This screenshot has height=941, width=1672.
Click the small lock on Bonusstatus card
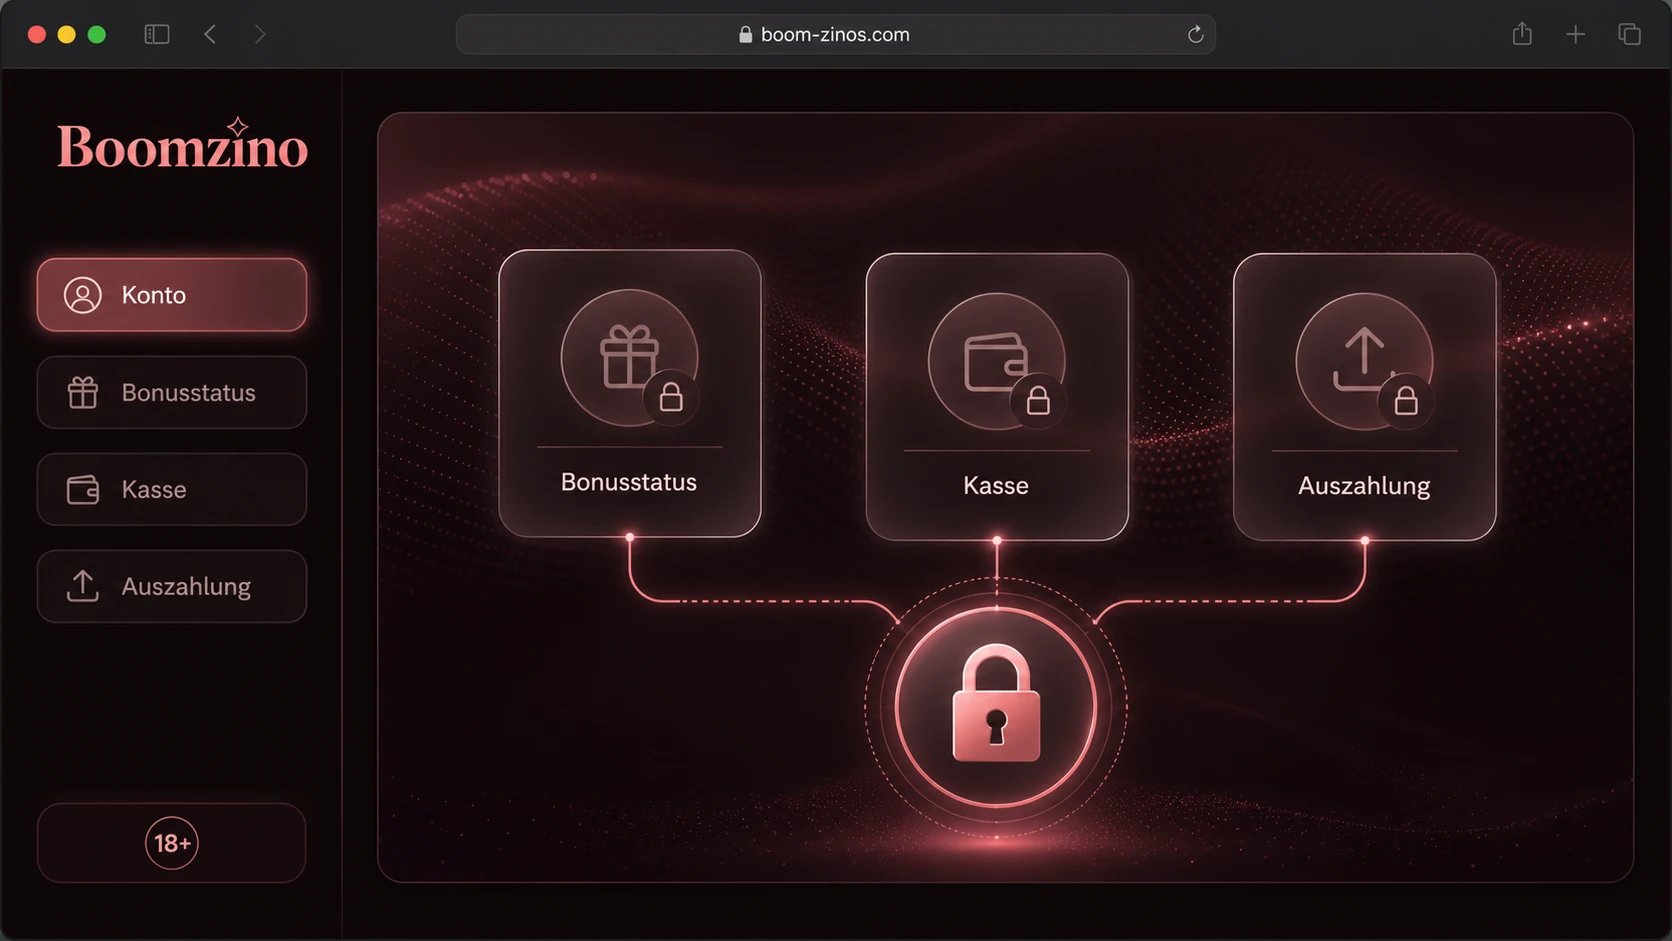coord(671,398)
